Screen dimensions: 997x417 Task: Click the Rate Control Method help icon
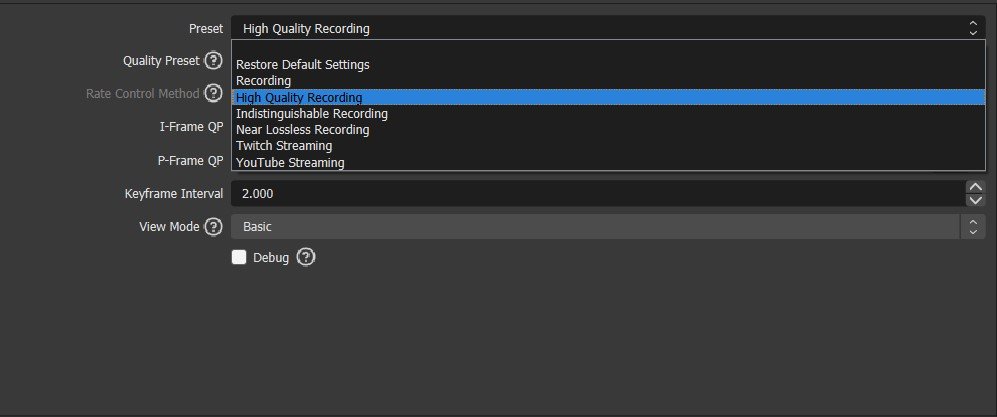[213, 94]
